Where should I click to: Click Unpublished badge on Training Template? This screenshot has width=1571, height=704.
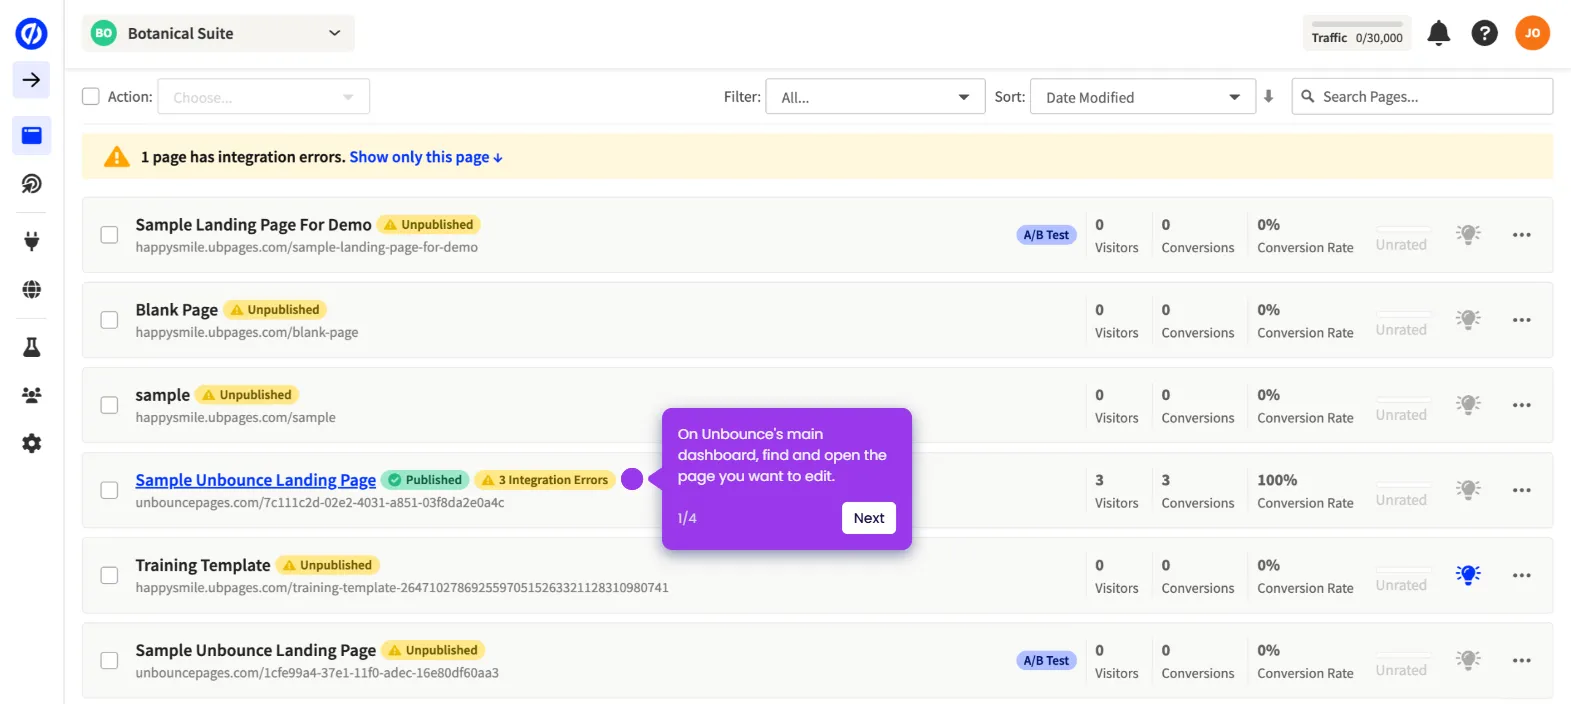[x=328, y=565]
